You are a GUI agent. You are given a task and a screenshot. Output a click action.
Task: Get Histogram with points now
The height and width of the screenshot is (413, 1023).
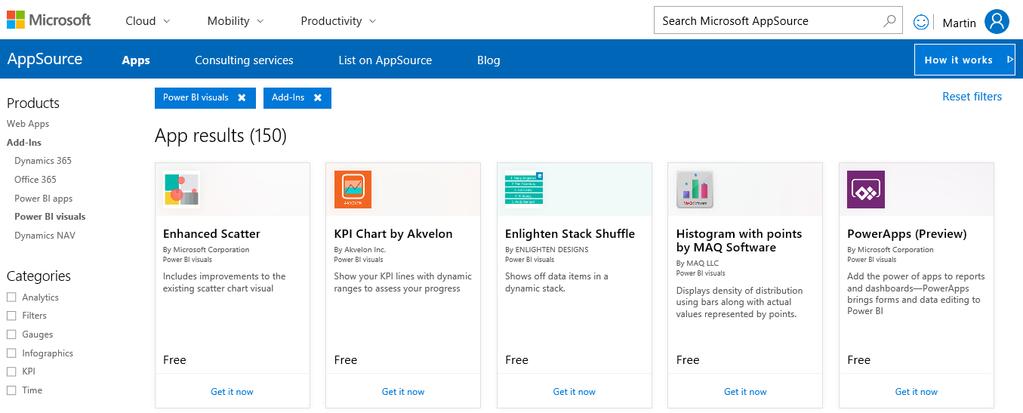point(745,391)
